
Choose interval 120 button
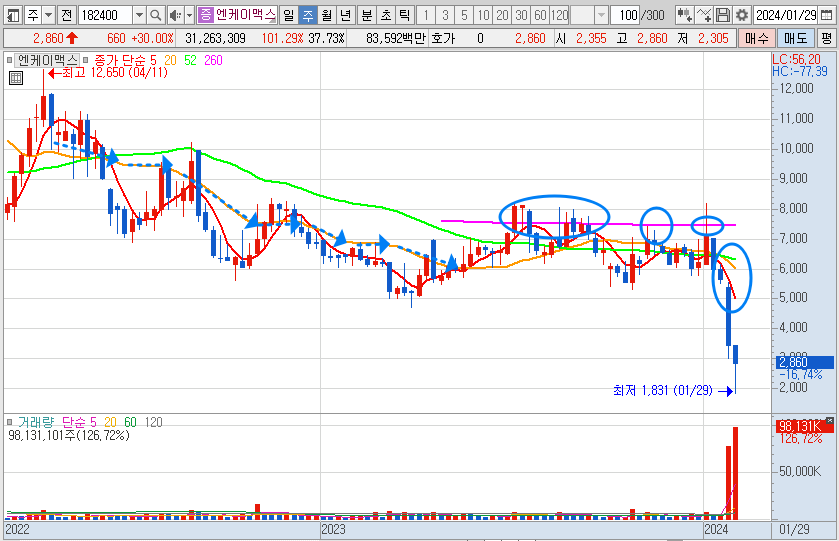pyautogui.click(x=560, y=15)
